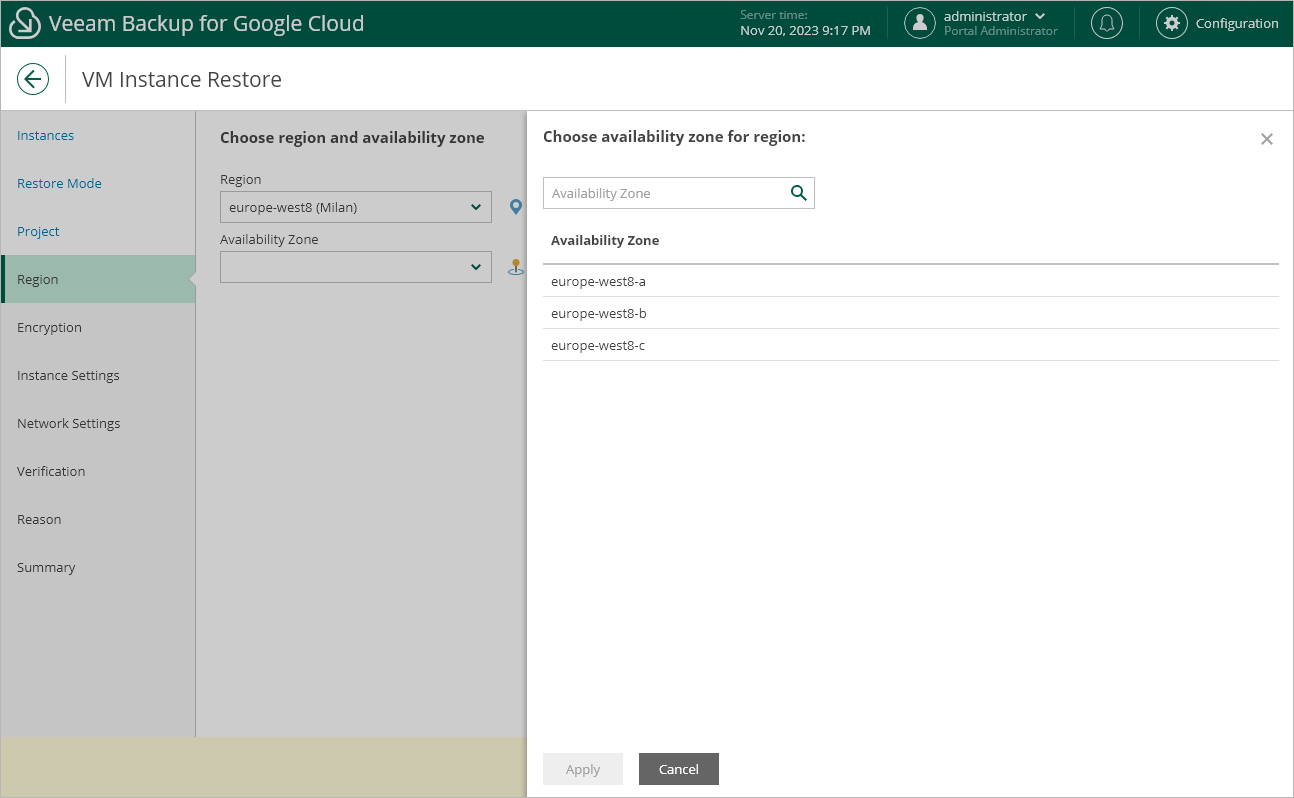Open the Region dropdown
The height and width of the screenshot is (798, 1294).
[x=356, y=207]
